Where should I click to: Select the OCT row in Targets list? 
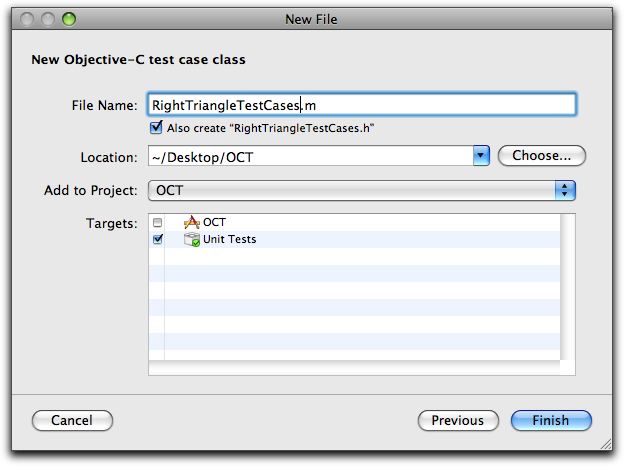(x=354, y=222)
